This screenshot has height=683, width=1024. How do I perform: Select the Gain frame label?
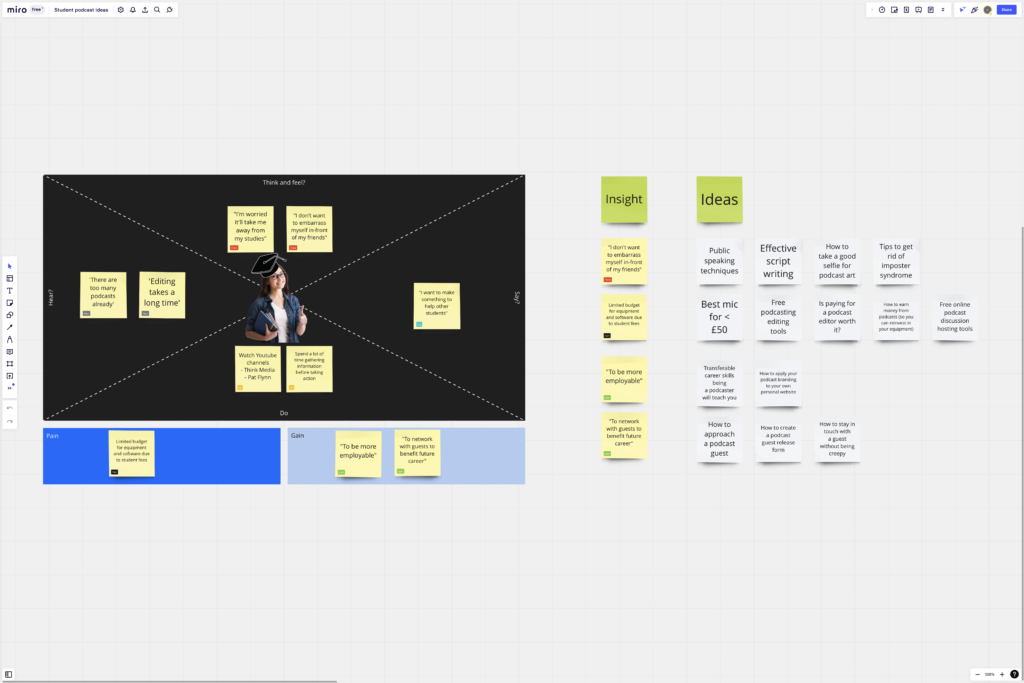point(297,436)
